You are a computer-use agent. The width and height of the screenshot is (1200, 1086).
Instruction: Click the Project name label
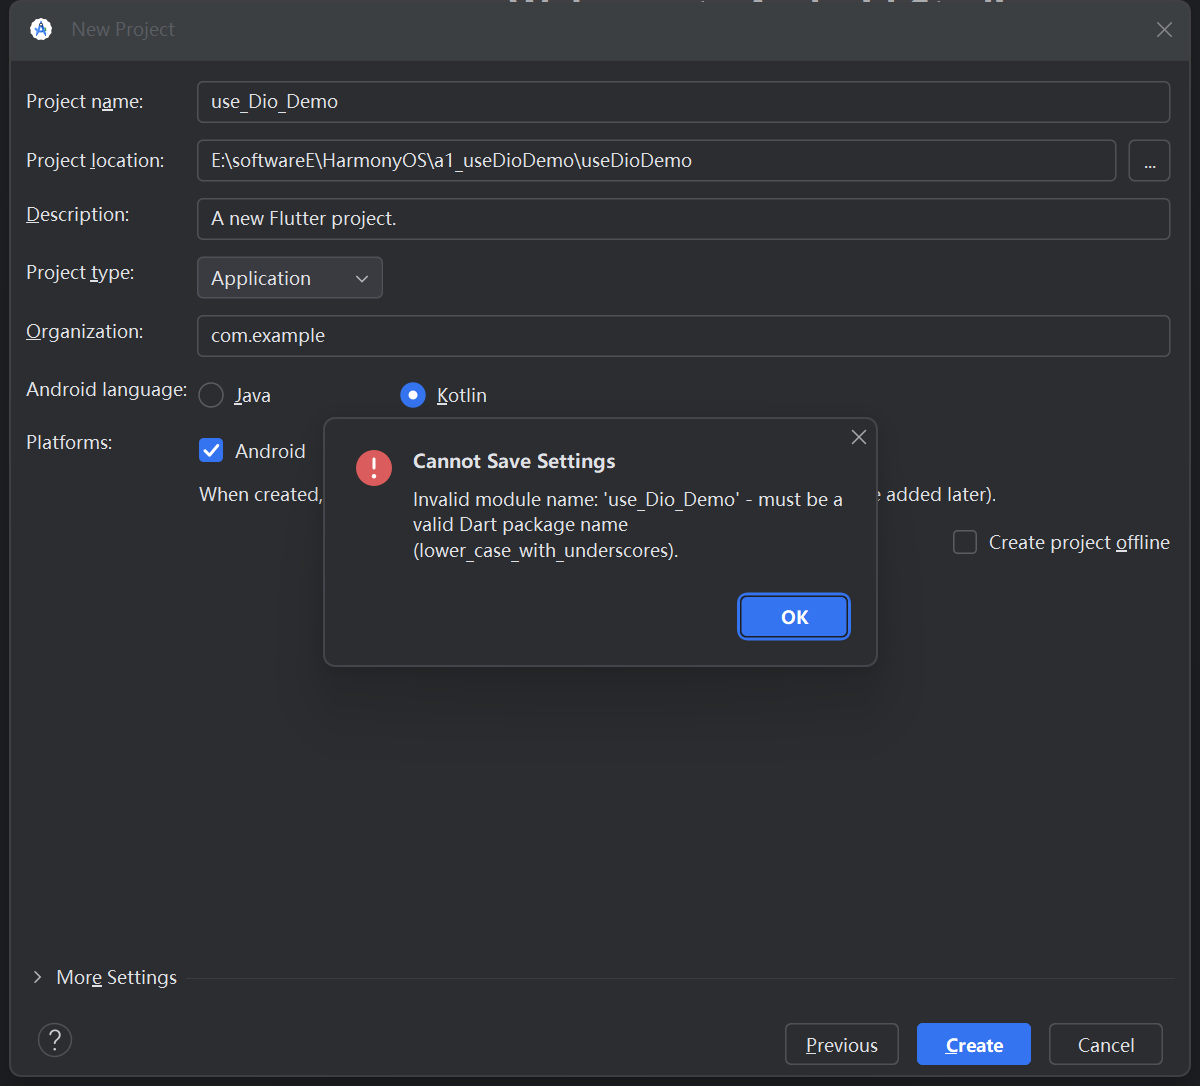(x=85, y=101)
